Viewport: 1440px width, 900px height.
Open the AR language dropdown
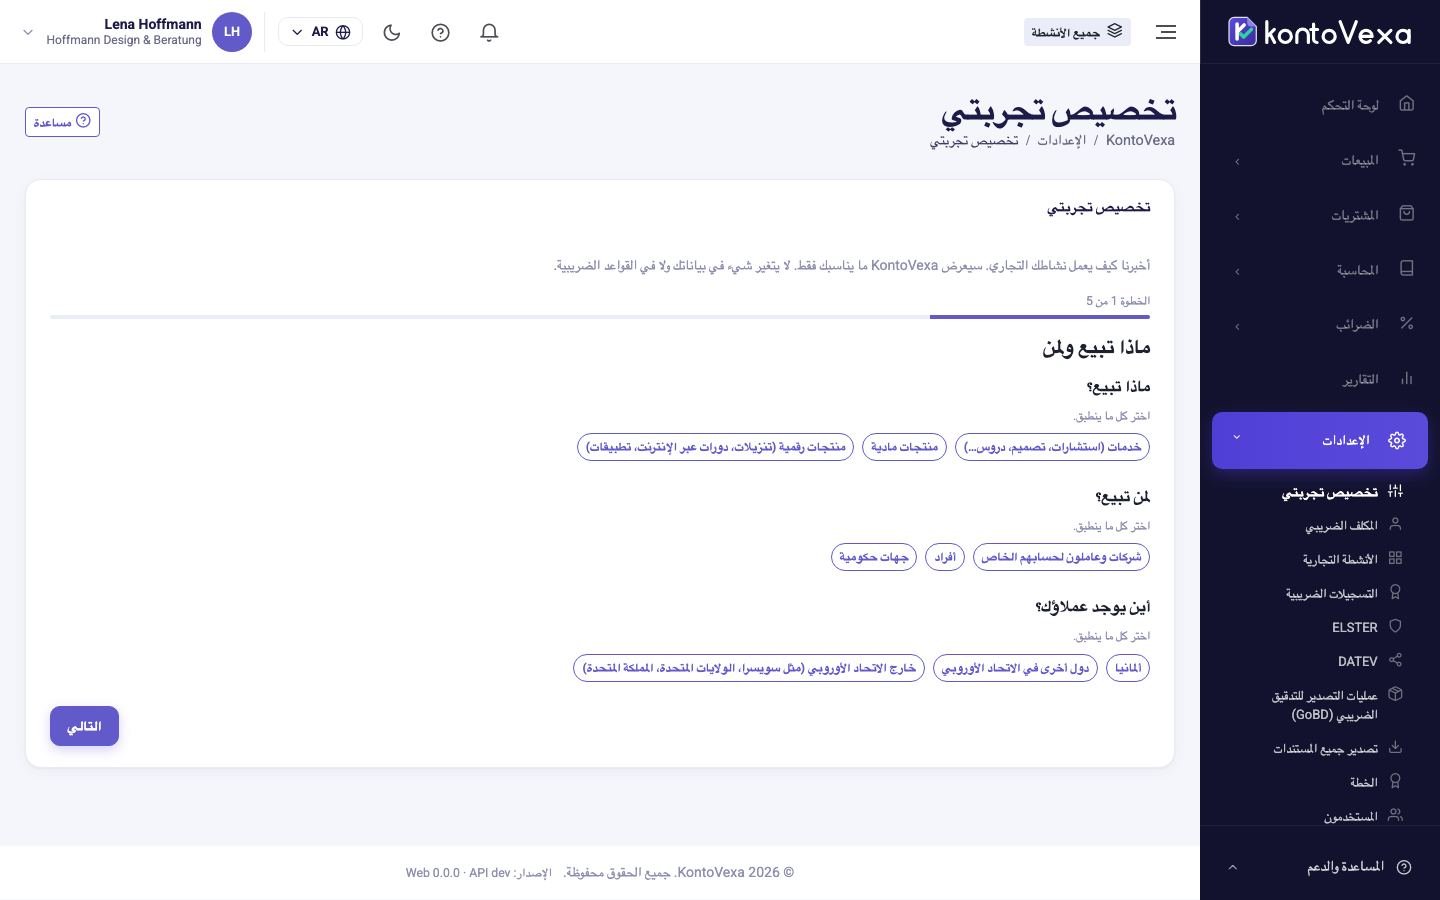320,32
